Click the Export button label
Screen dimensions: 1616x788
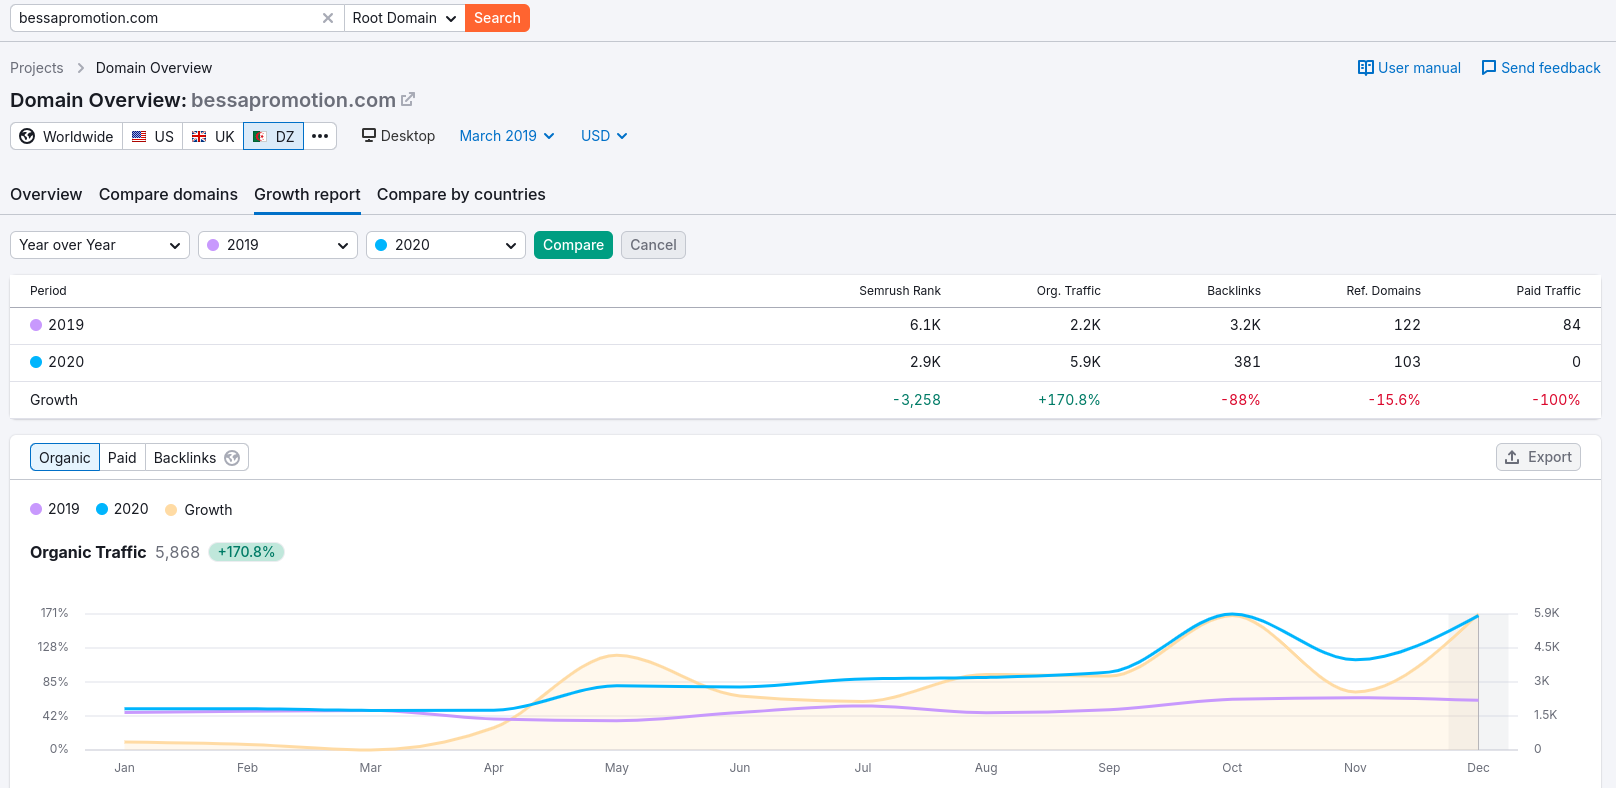click(x=1550, y=457)
